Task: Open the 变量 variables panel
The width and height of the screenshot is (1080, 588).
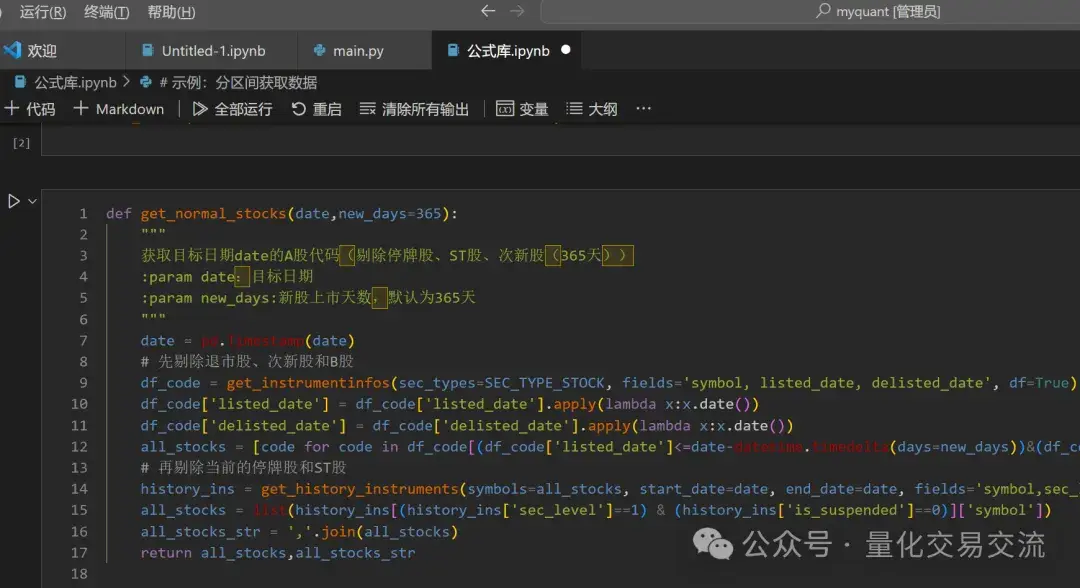Action: 522,109
